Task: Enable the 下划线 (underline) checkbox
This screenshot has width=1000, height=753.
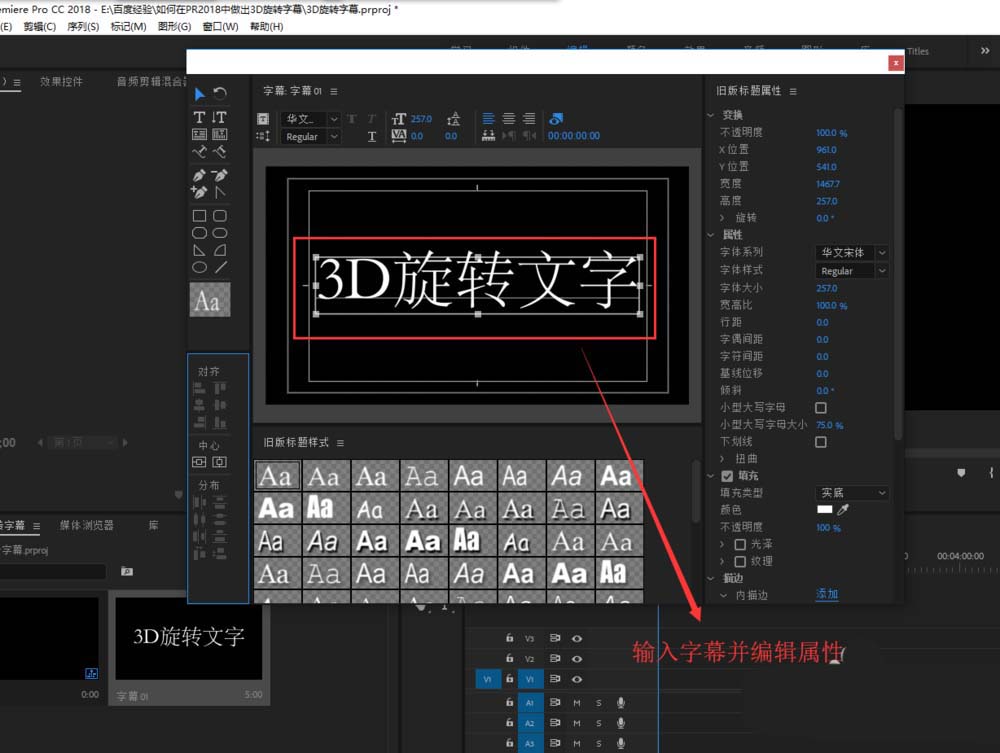Action: (821, 443)
